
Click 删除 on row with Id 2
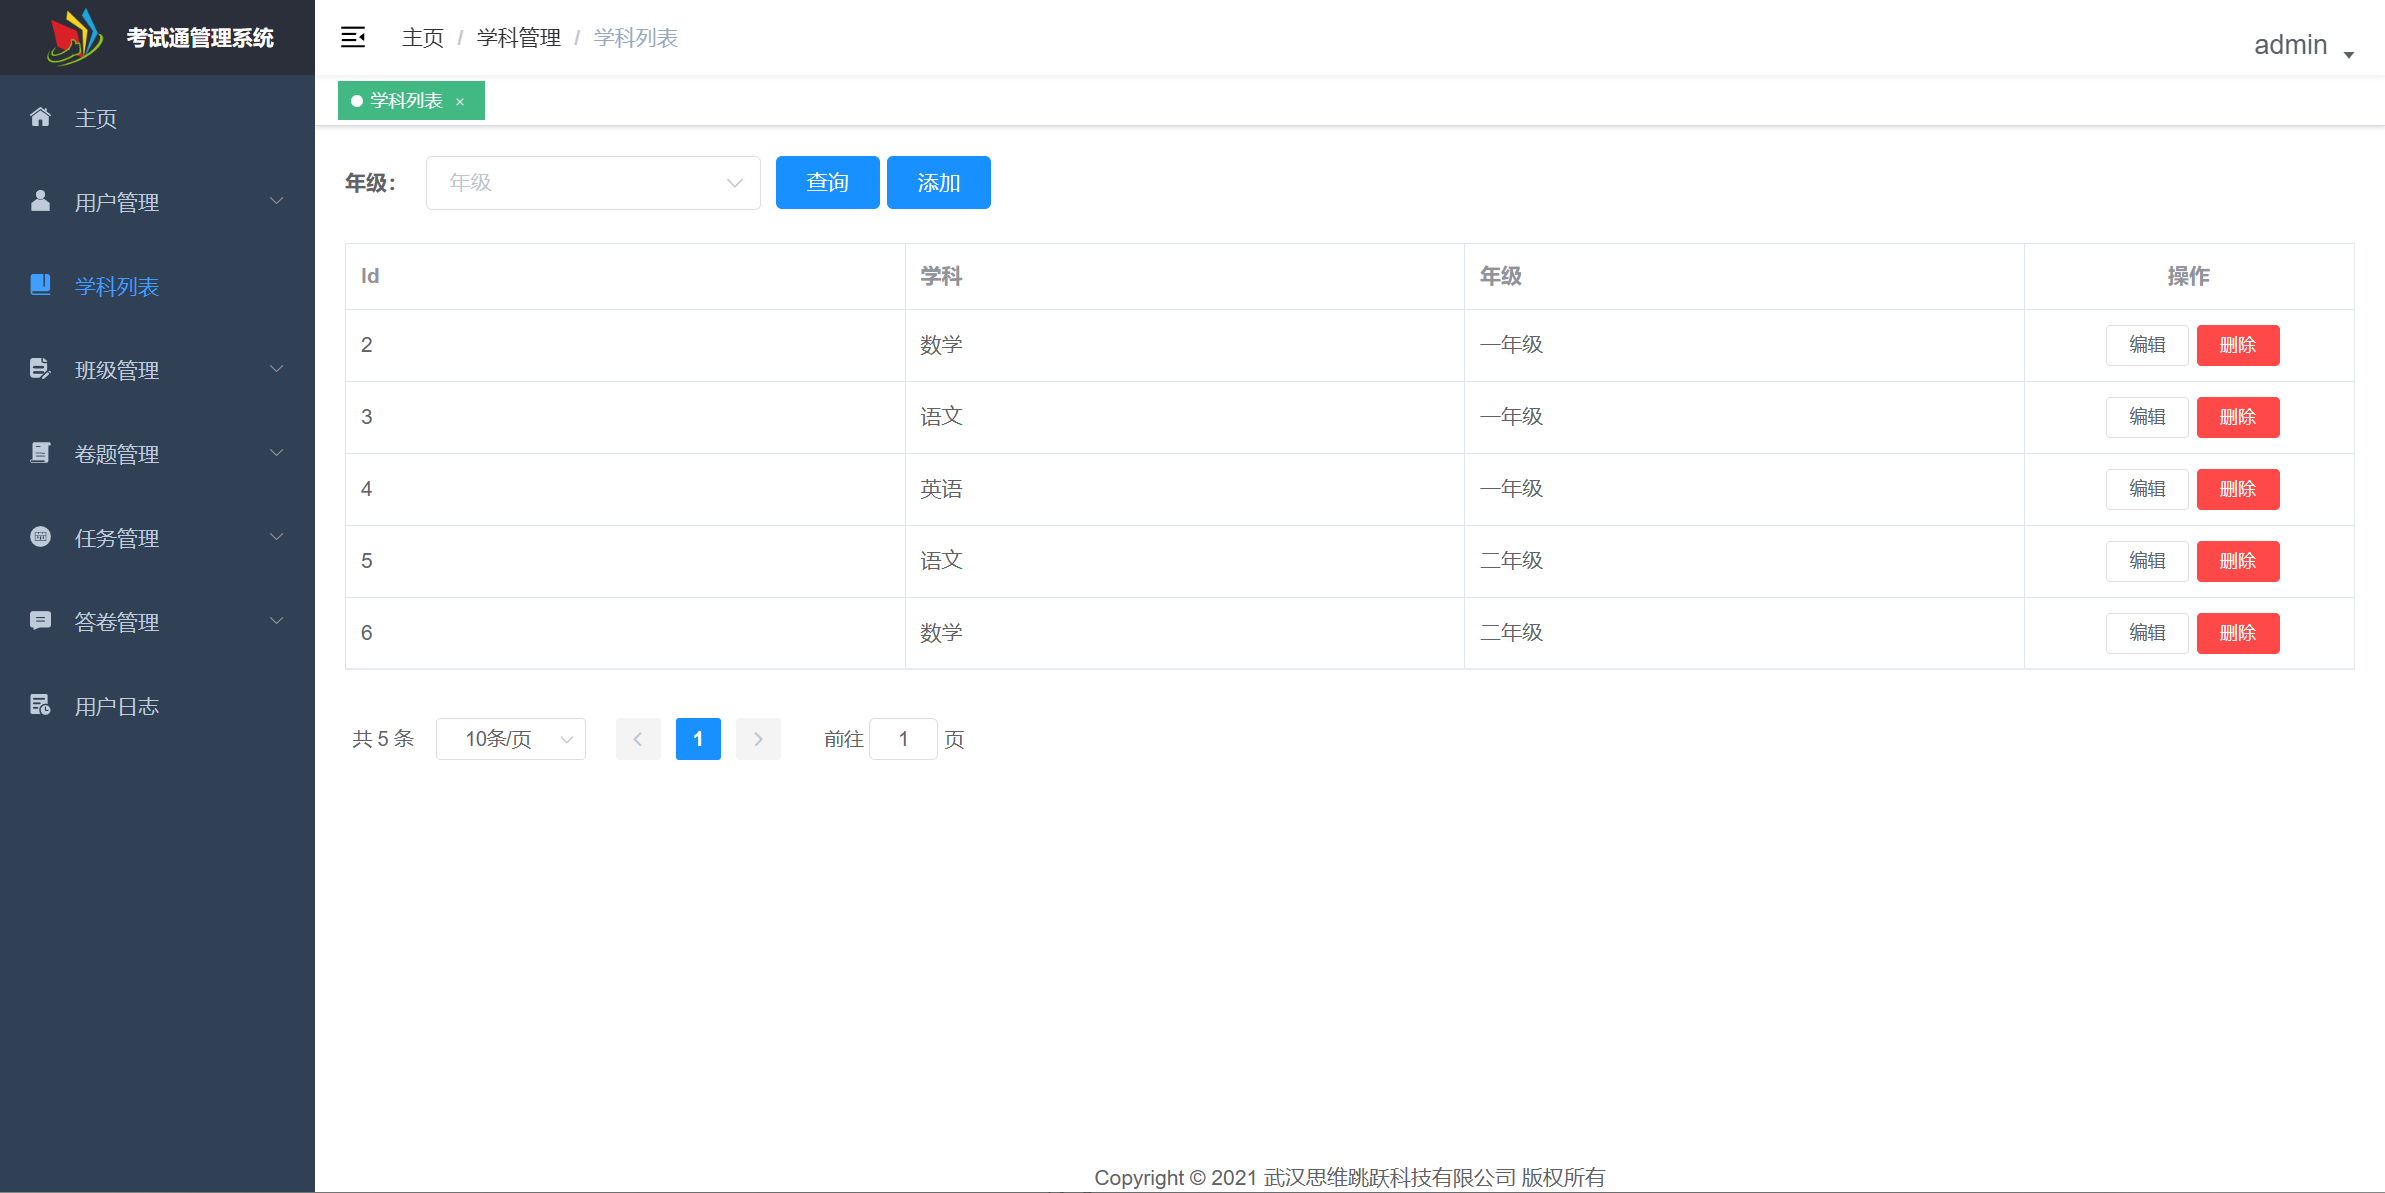pos(2238,345)
